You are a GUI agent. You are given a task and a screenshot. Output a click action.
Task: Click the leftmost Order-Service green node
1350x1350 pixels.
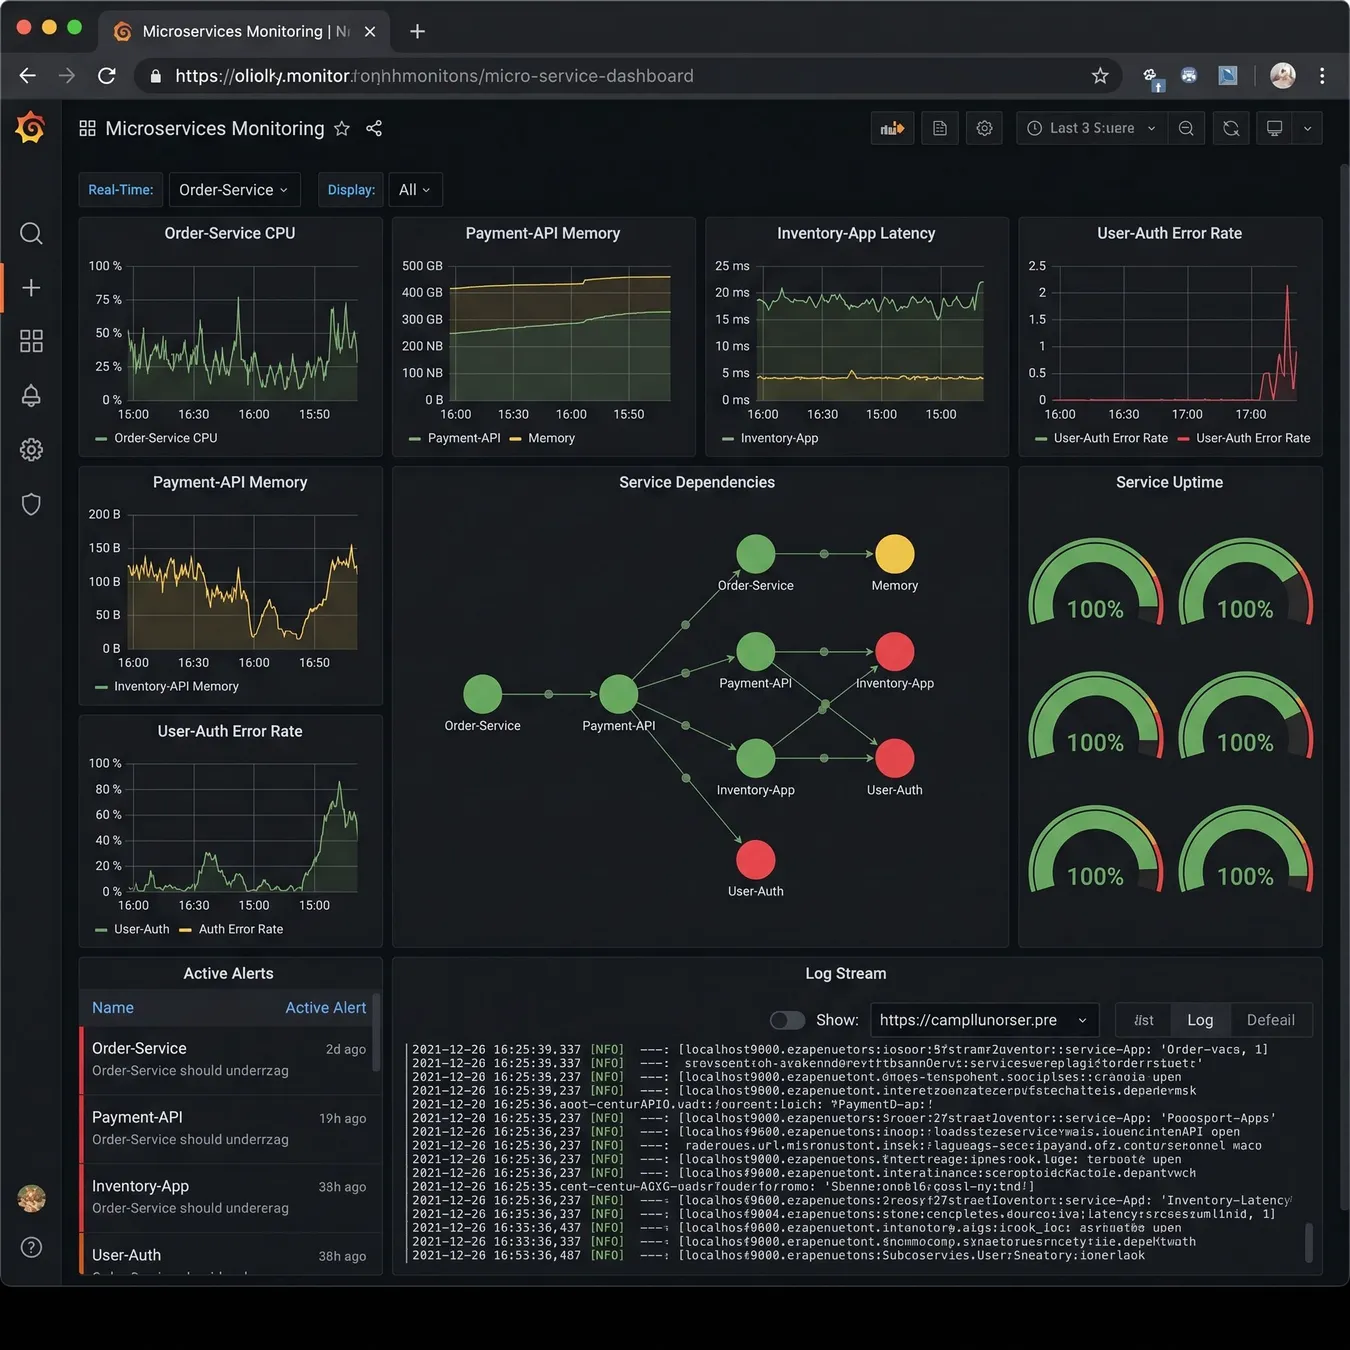(483, 694)
